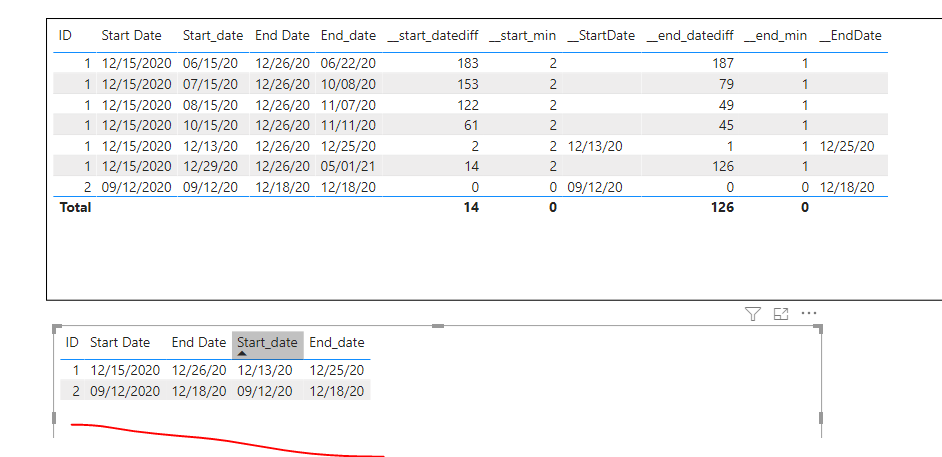Grab the top-middle resize handle of lower visual
This screenshot has height=457, width=942.
click(x=438, y=325)
